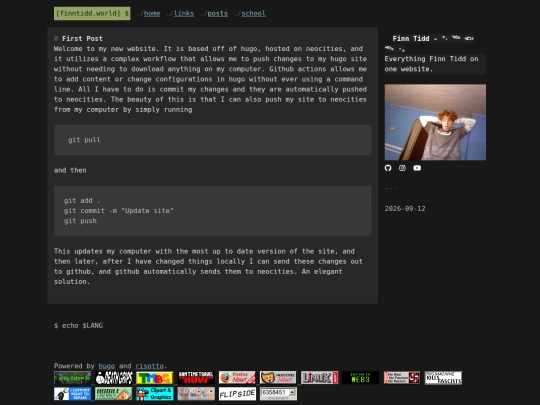The image size is (540, 405).
Task: Click the 'git push' code line
Action: click(x=80, y=221)
